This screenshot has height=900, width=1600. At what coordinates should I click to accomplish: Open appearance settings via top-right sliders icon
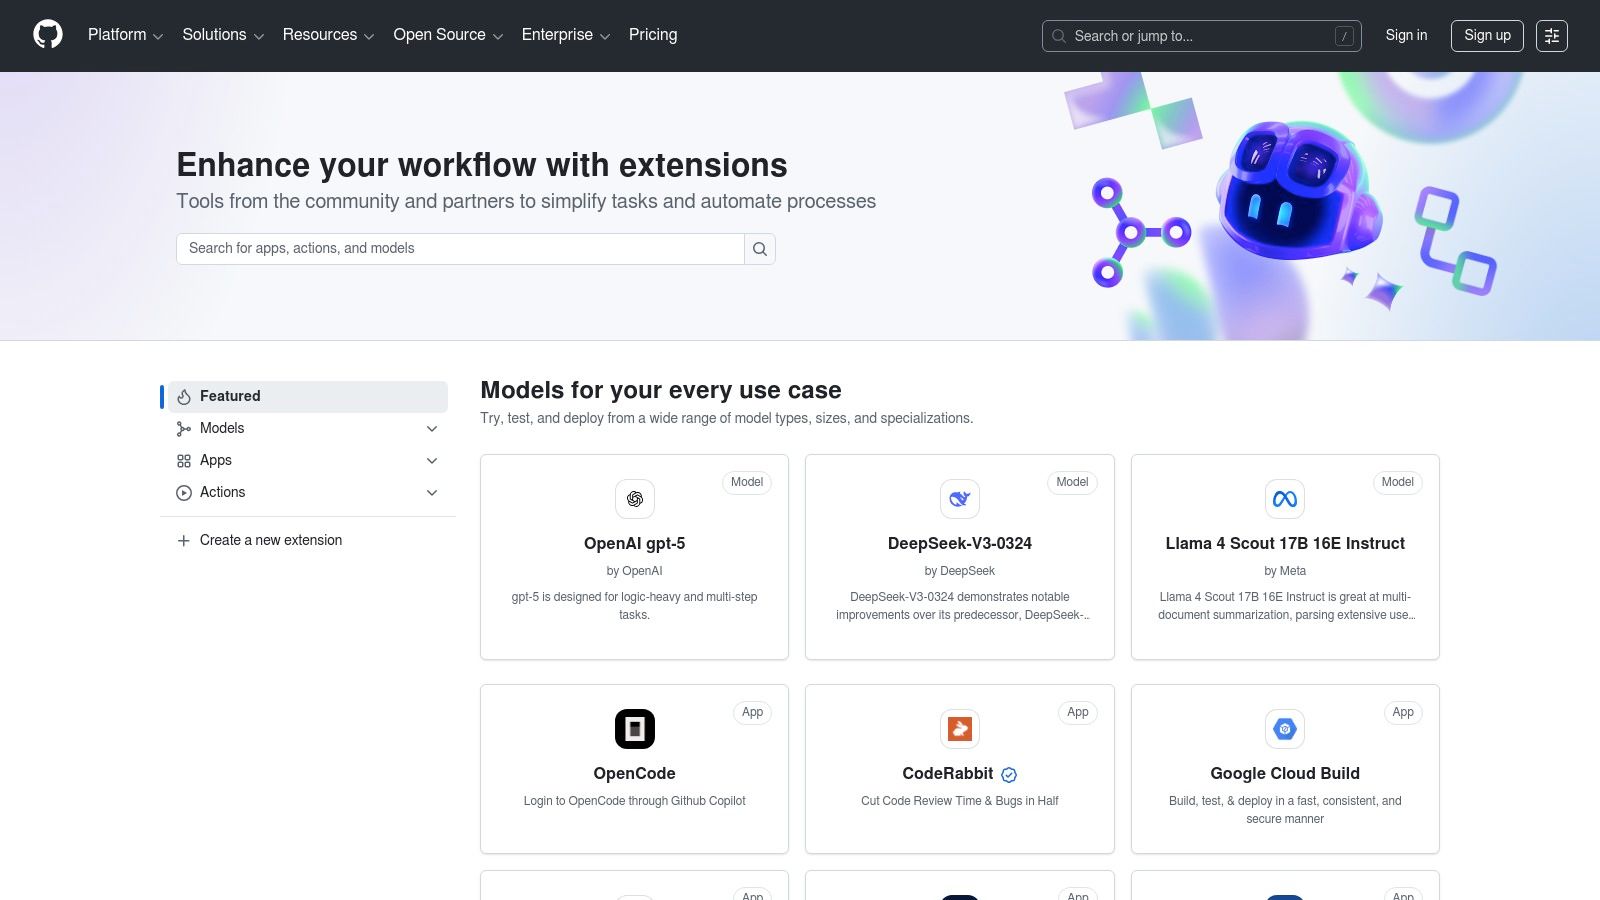click(1552, 36)
